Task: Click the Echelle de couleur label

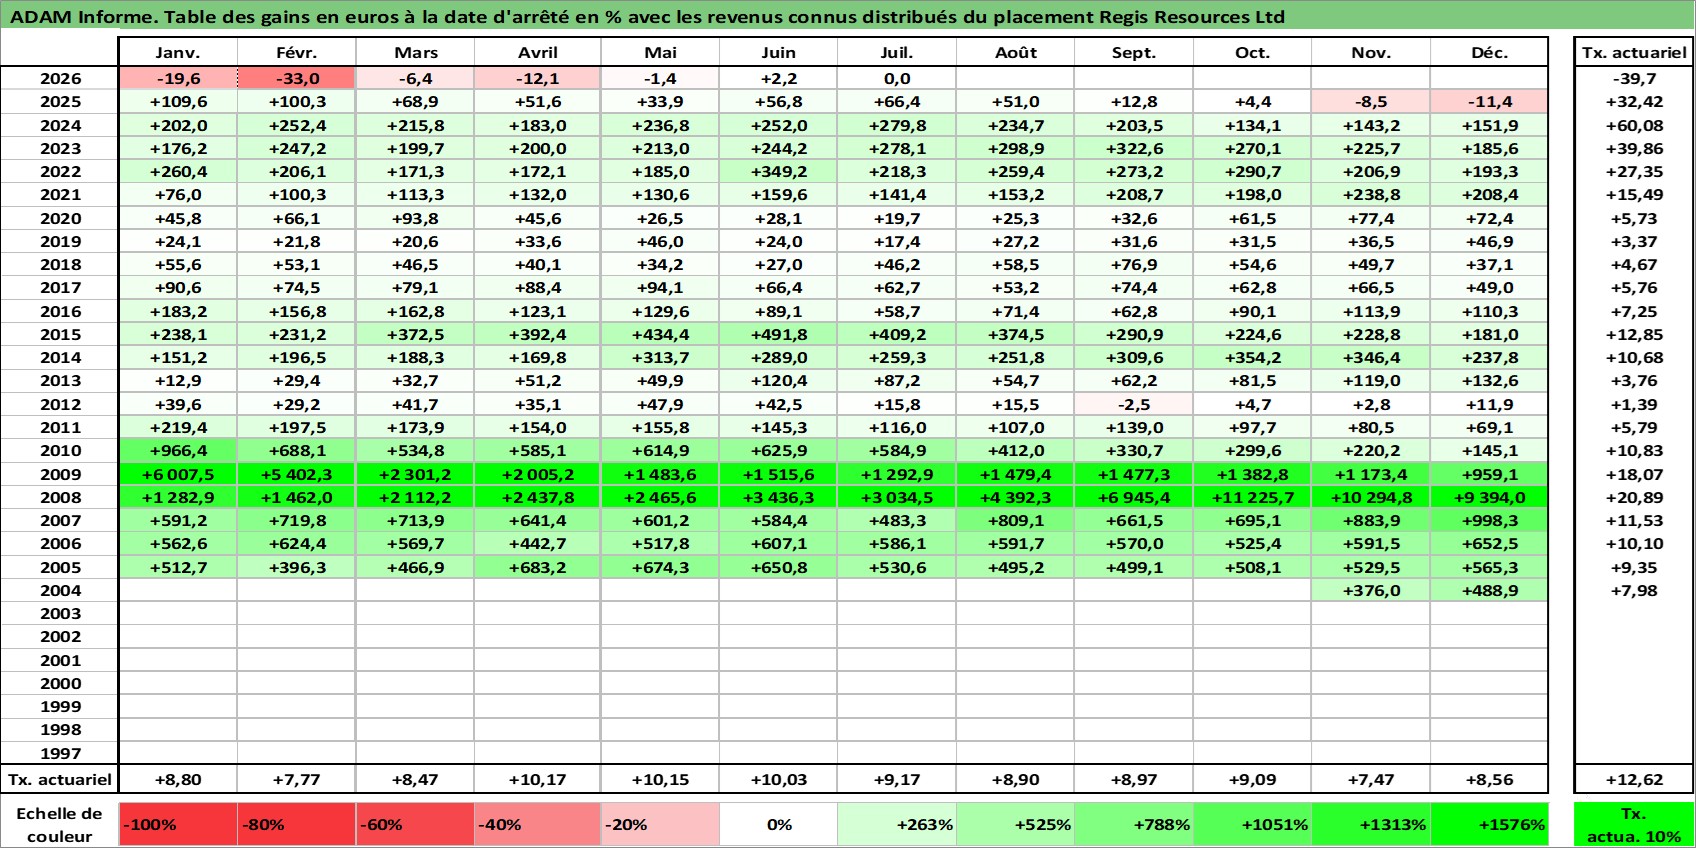Action: point(60,825)
